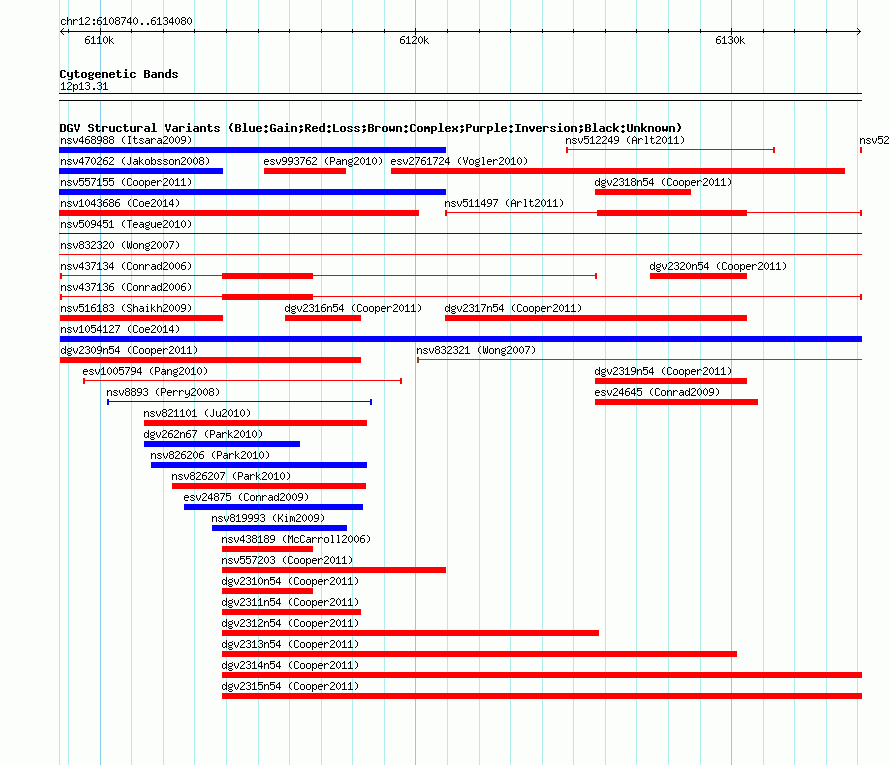890x765 pixels.
Task: Click the 6120k ruler position label
Action: [414, 40]
